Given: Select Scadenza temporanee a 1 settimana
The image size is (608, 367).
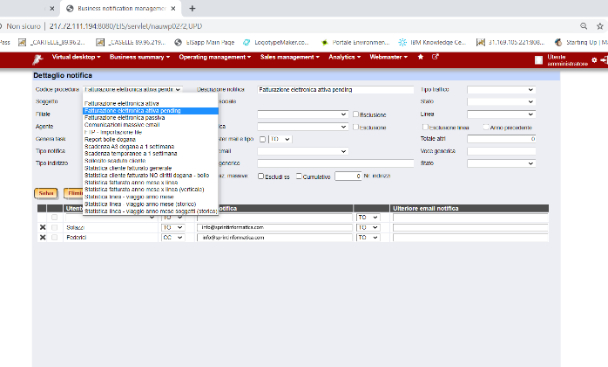Looking at the screenshot, I should click(x=150, y=154).
